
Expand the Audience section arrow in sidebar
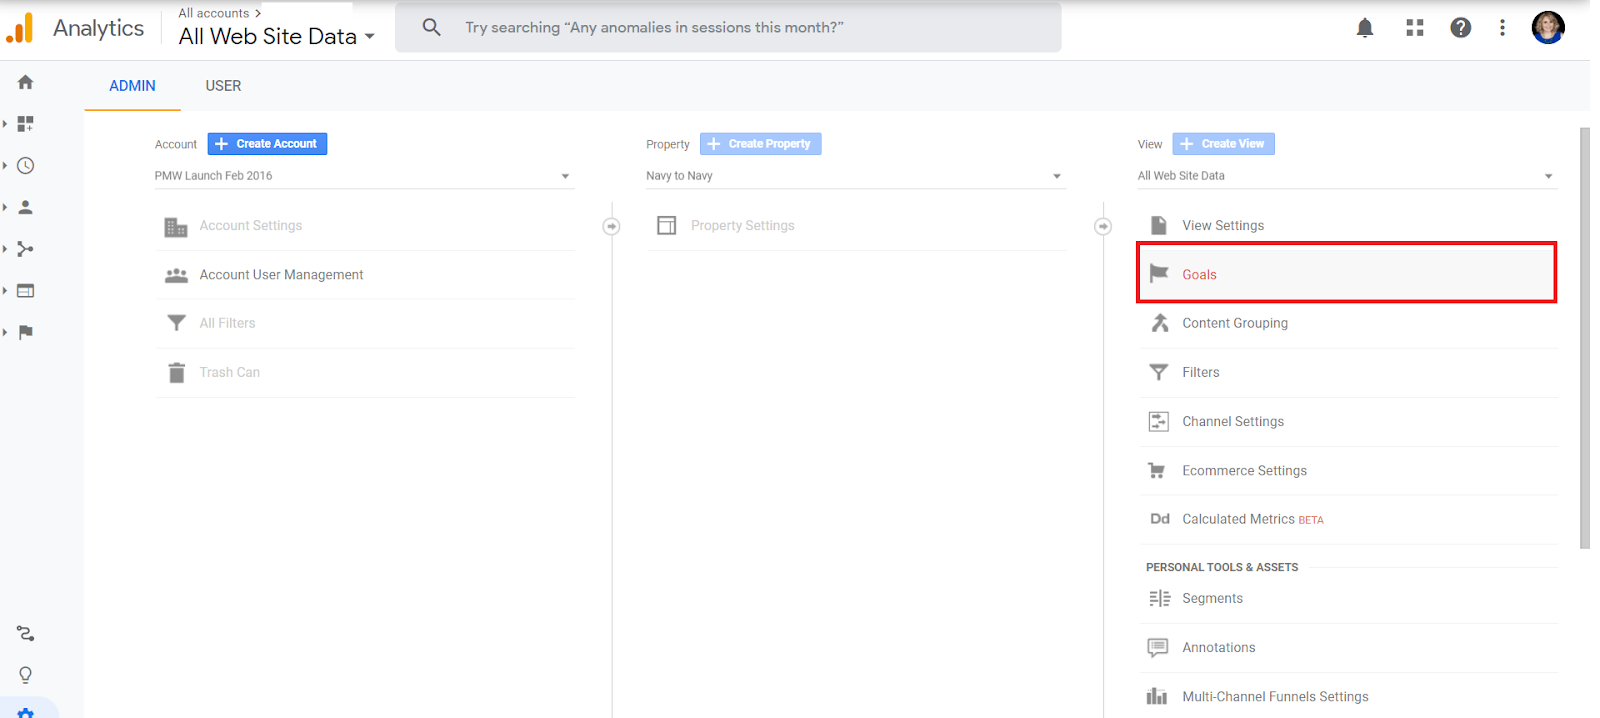5,207
